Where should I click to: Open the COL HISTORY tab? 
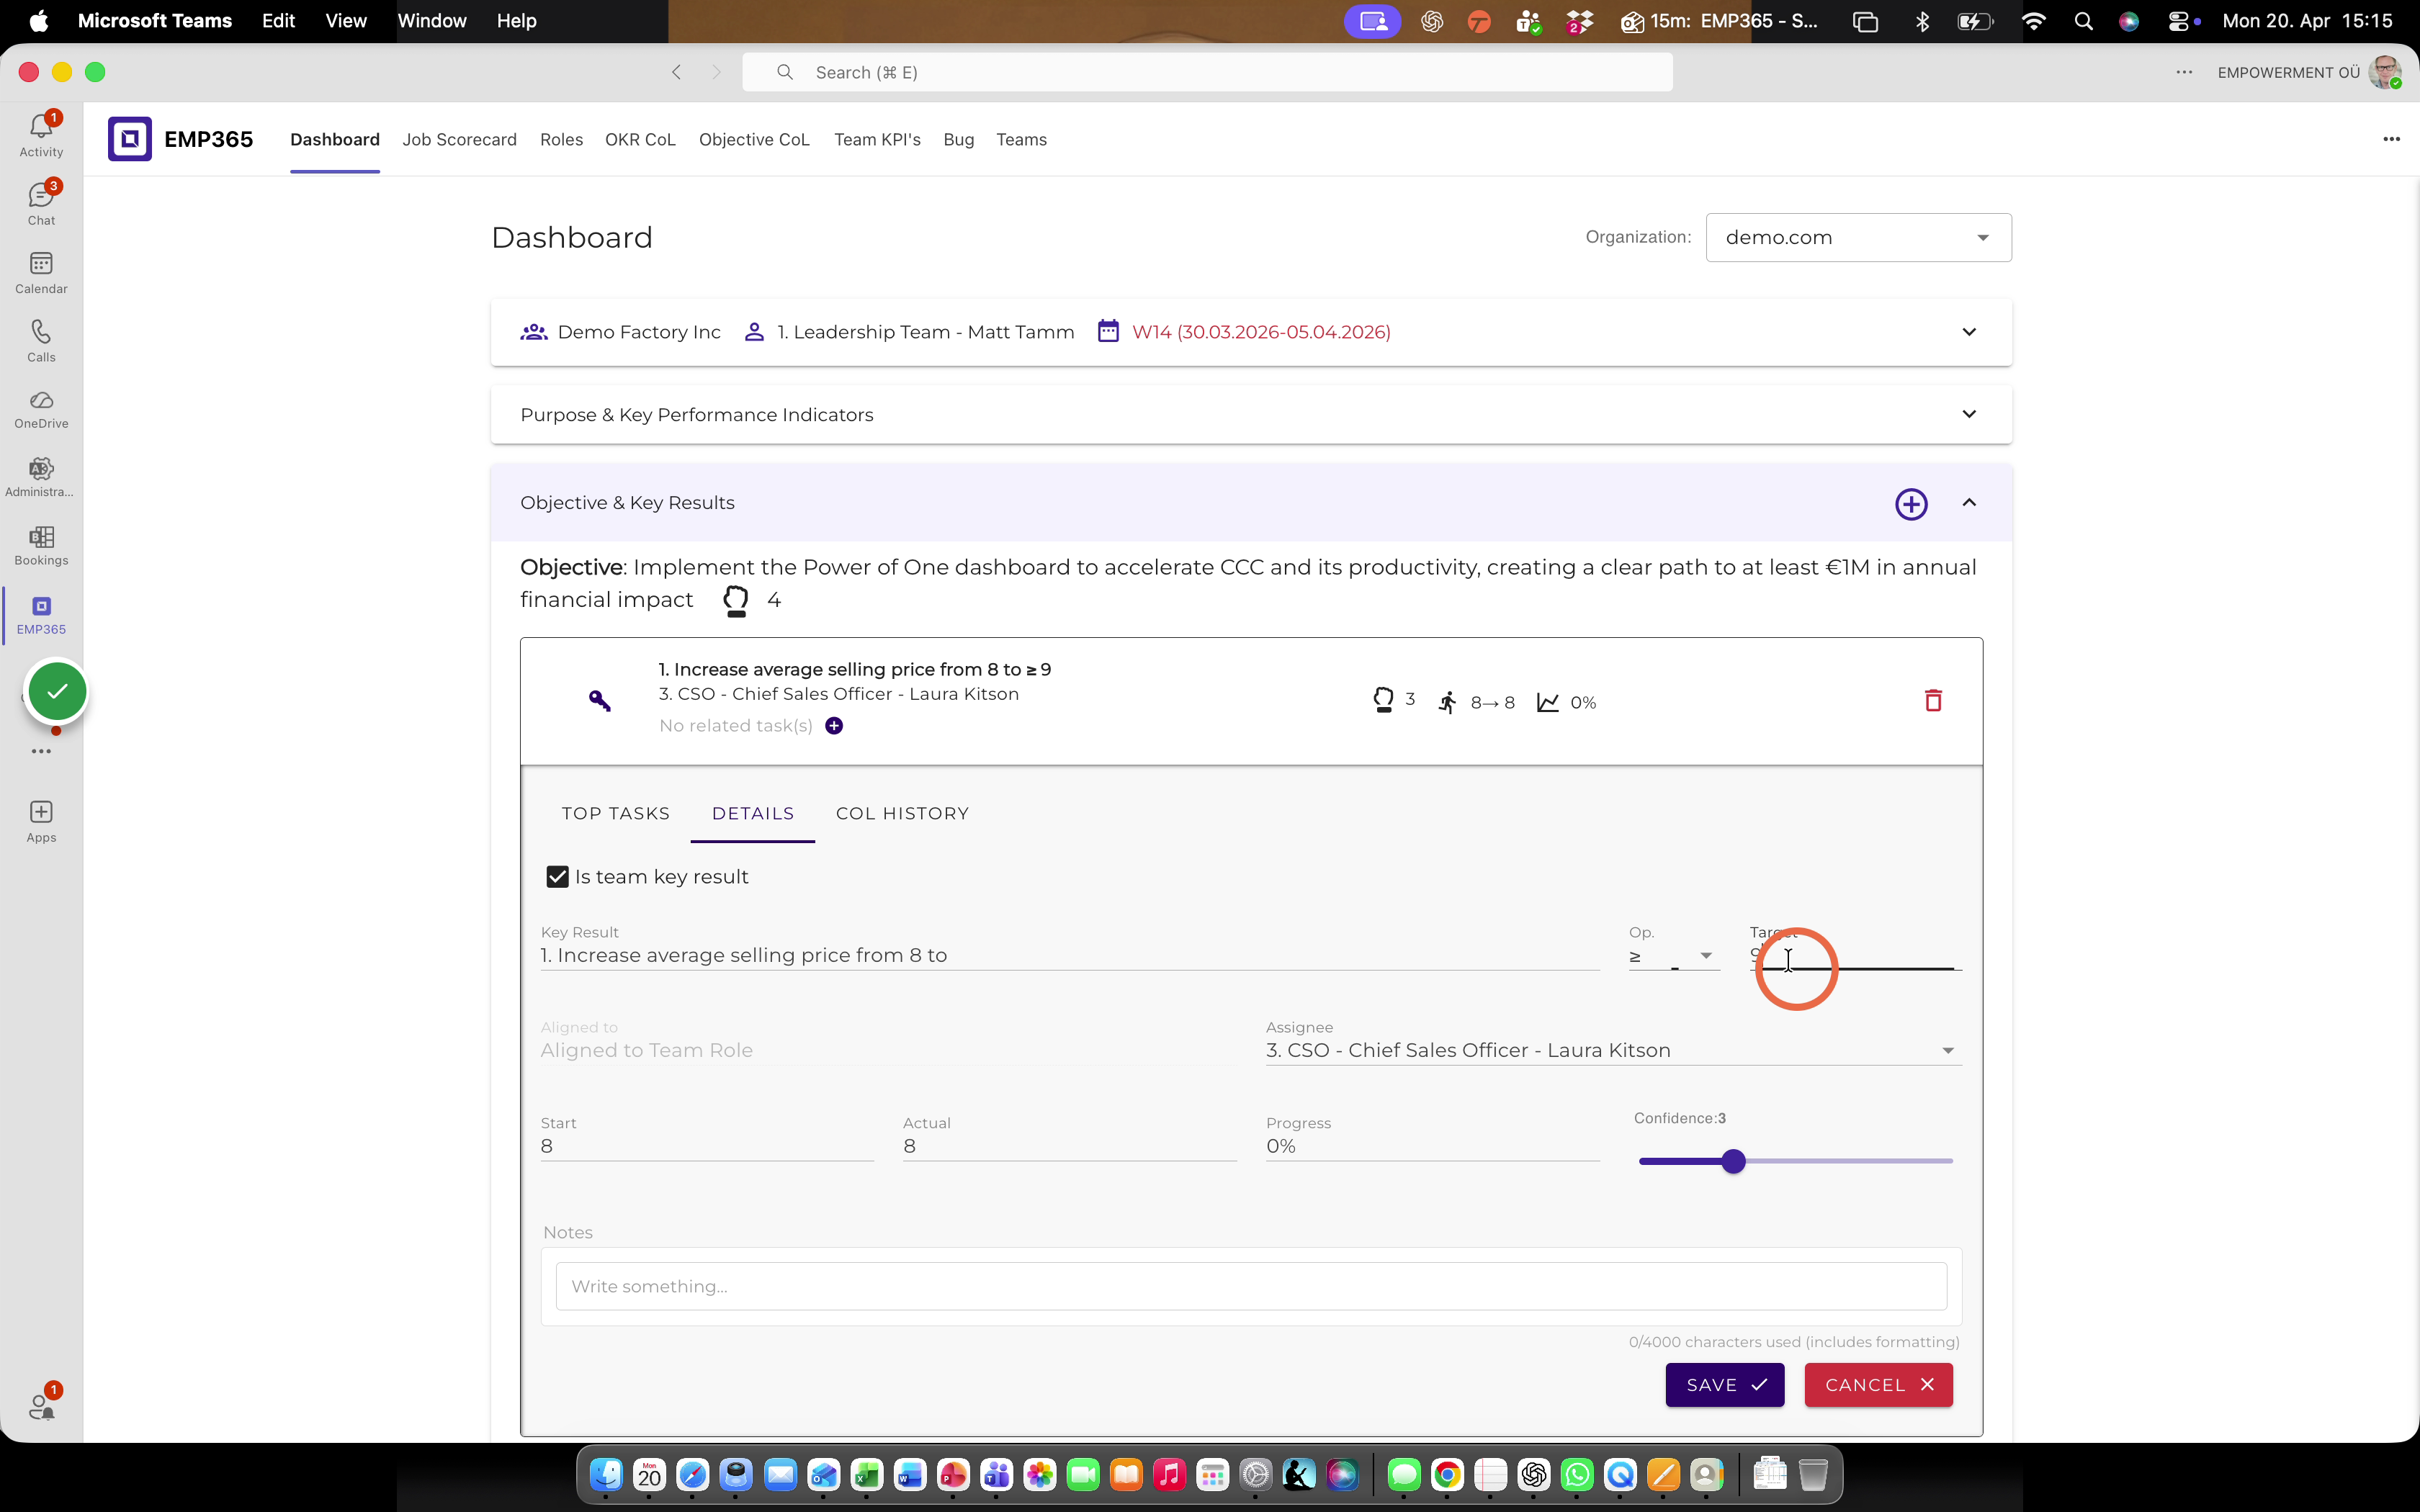(x=902, y=814)
